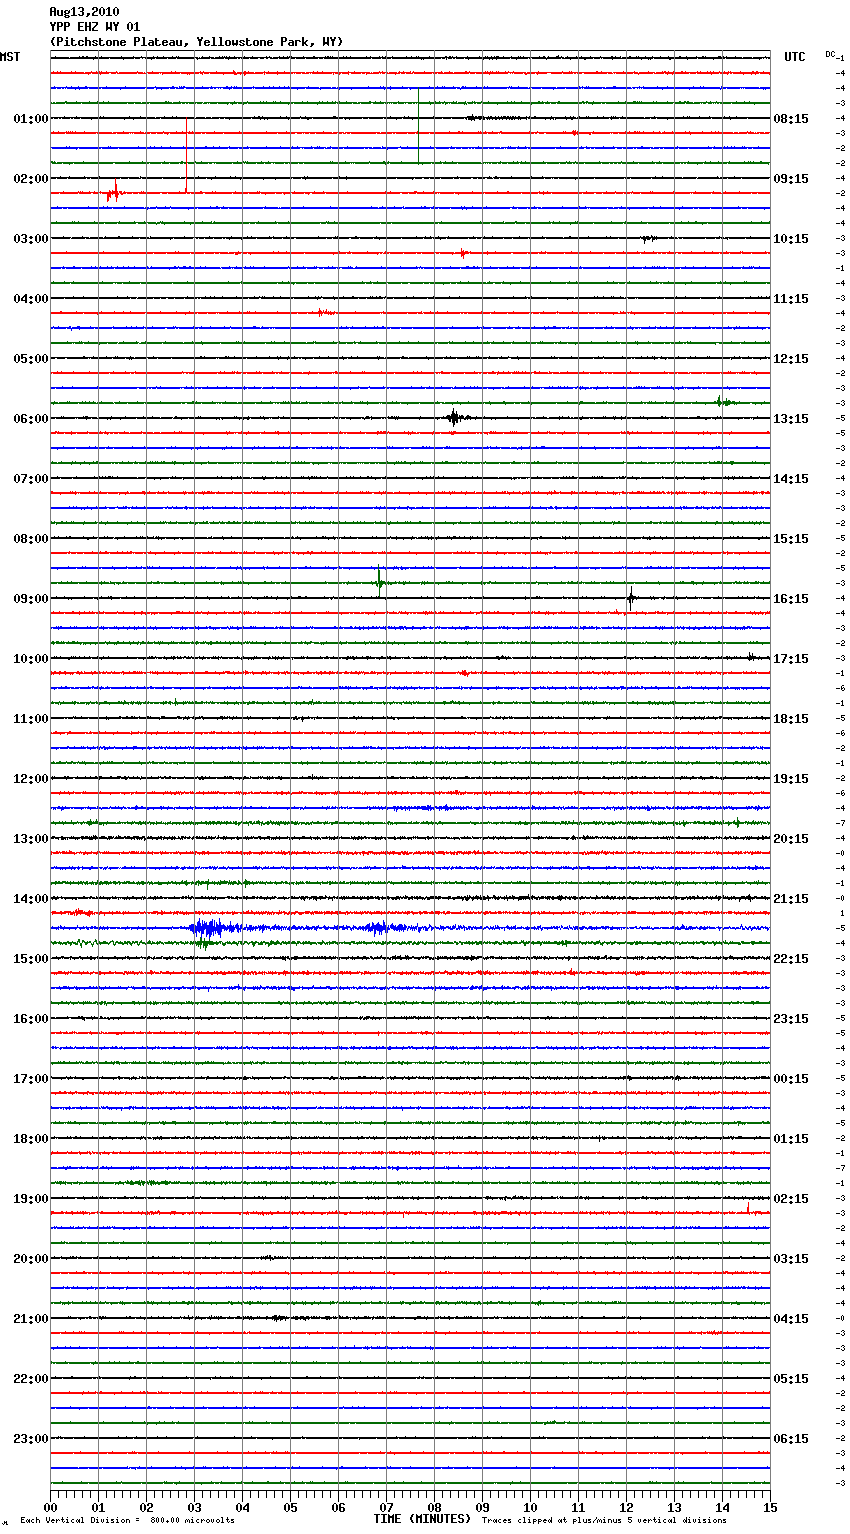Select the 02:00 MST time label
The height and width of the screenshot is (1534, 850).
(31, 179)
